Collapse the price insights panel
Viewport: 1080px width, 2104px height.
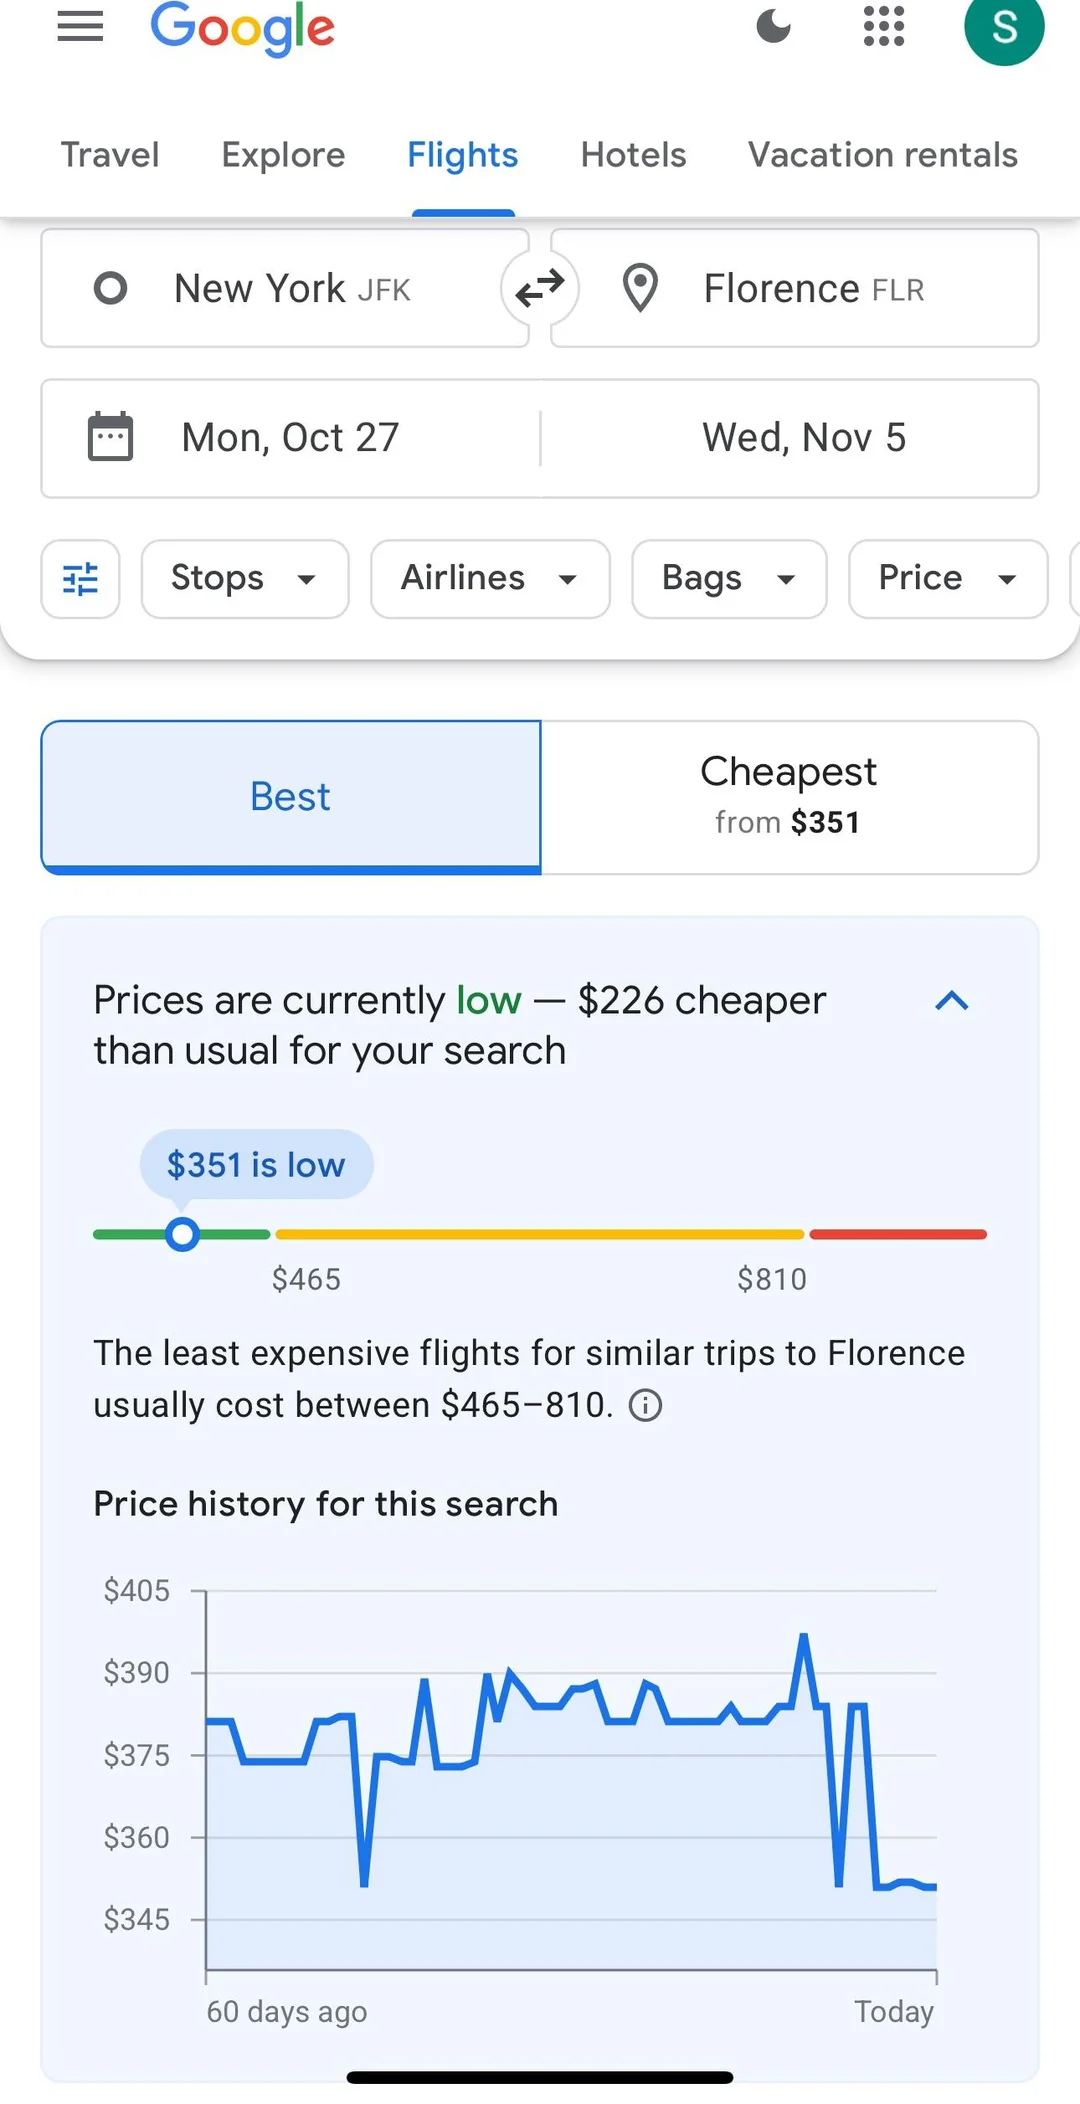pyautogui.click(x=952, y=1001)
